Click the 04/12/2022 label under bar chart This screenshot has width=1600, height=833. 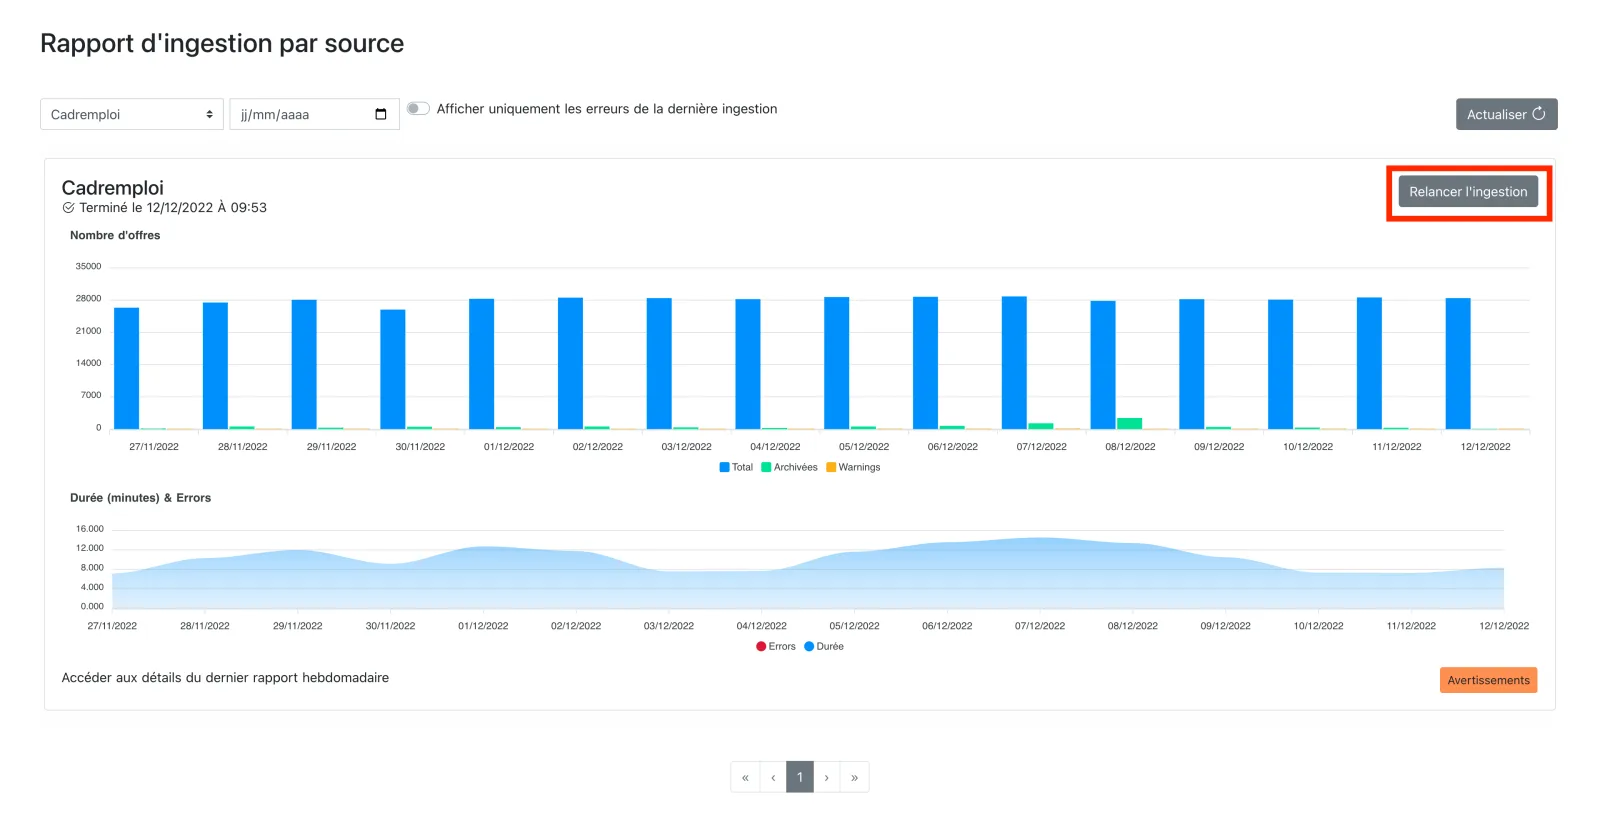pos(775,447)
